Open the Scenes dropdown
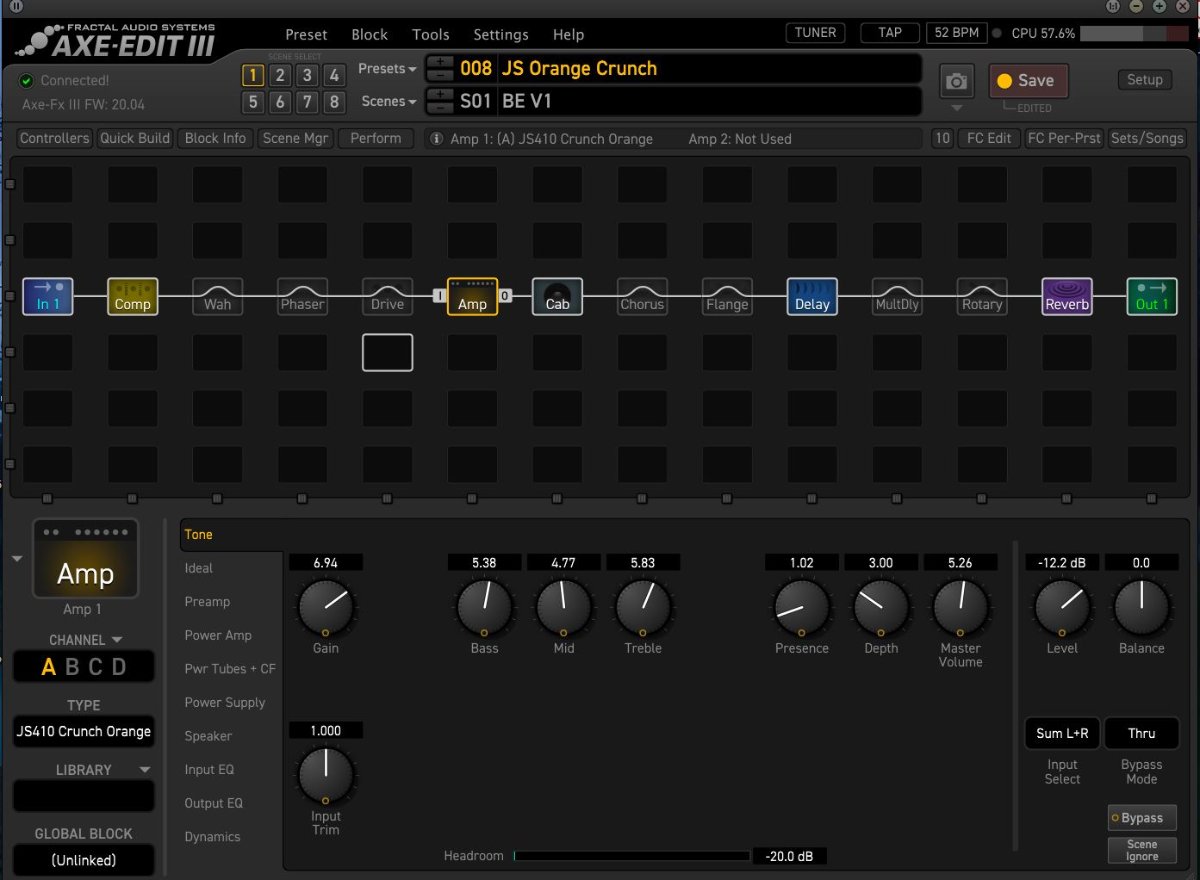Screen dimensions: 1200x880 (x=390, y=101)
